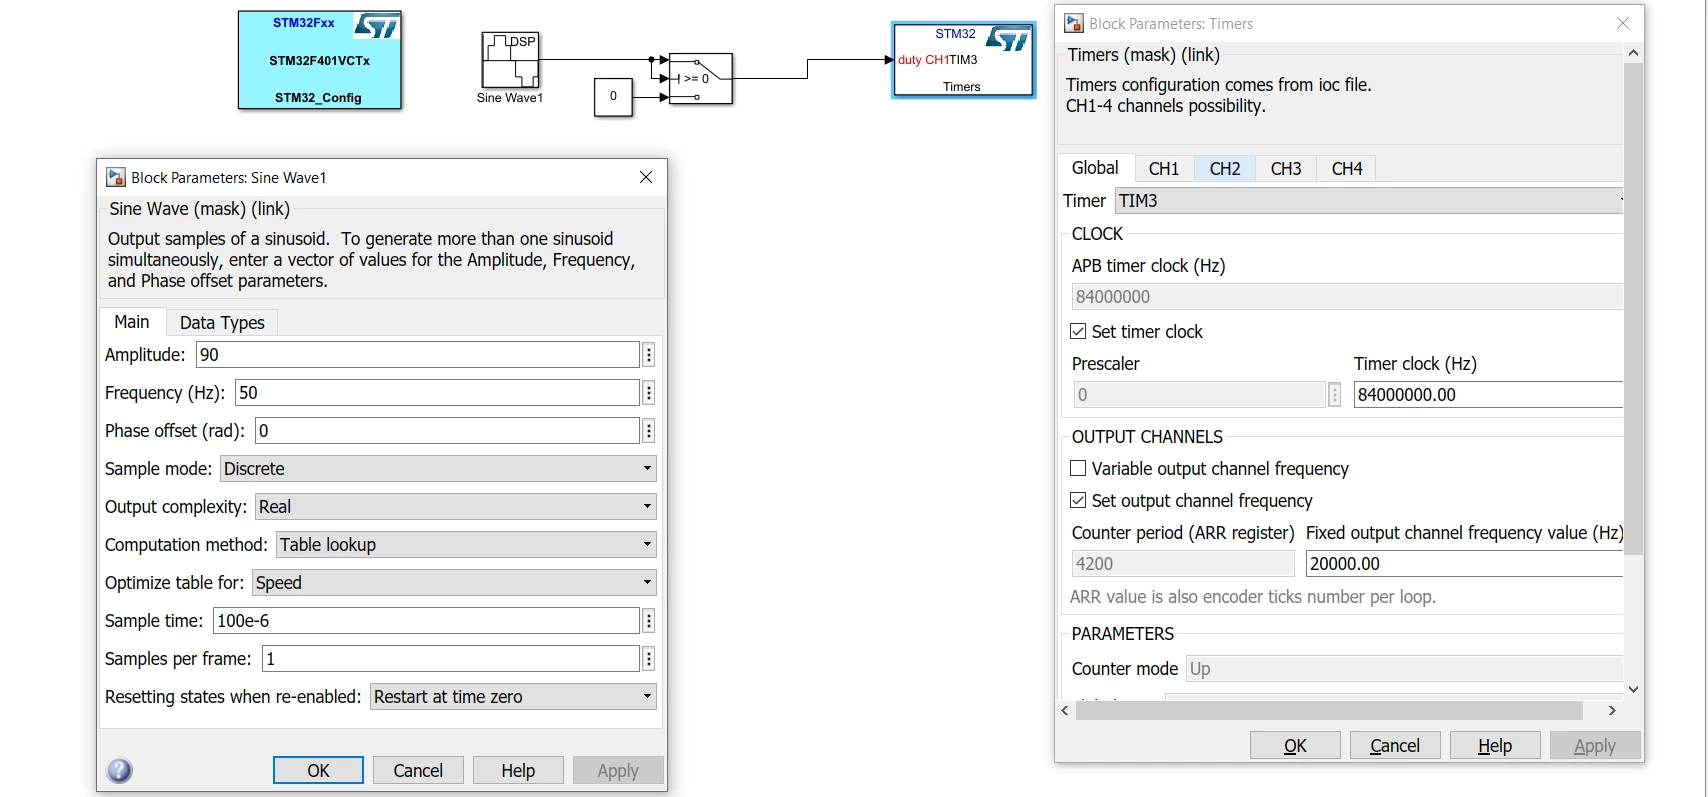The width and height of the screenshot is (1708, 797).
Task: Open Resetting states when re-enabled dropdown
Action: pos(513,697)
